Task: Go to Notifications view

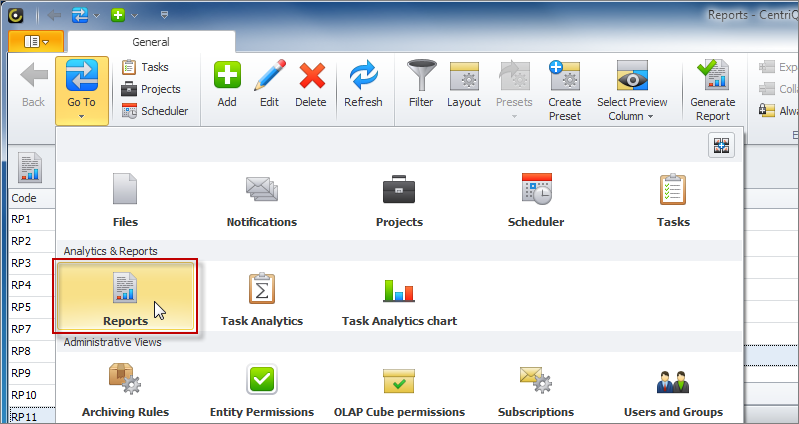Action: coord(262,200)
